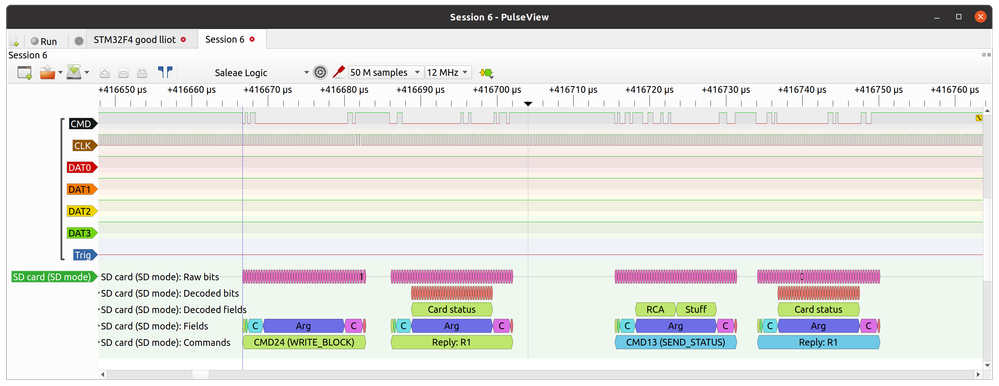Click the CMD24 (WRITE_BLOCK) annotation
Image resolution: width=999 pixels, height=386 pixels.
(x=304, y=342)
